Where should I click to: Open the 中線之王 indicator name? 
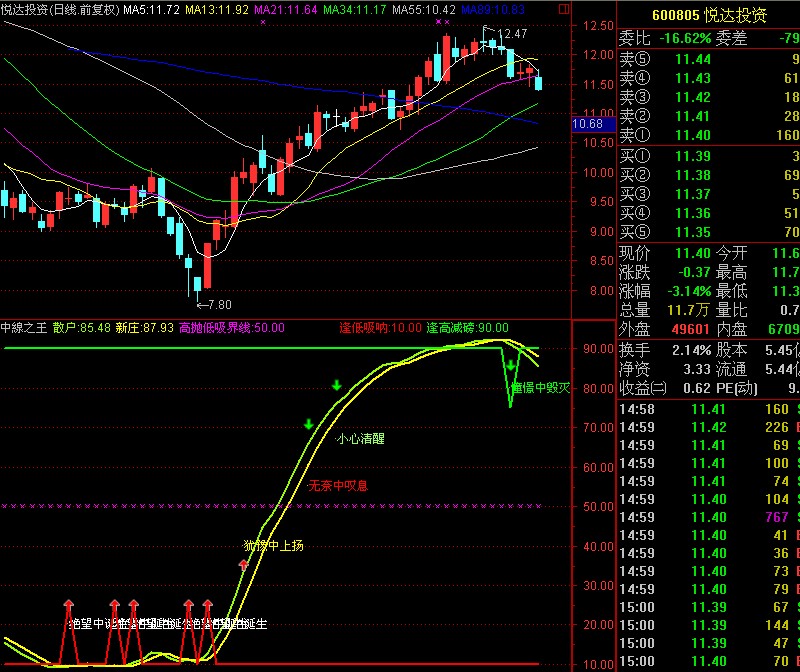click(24, 328)
